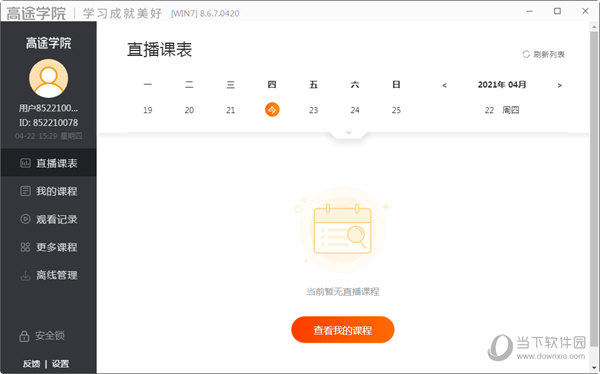Click the 反馈 feedback link
600x374 pixels.
[31, 364]
